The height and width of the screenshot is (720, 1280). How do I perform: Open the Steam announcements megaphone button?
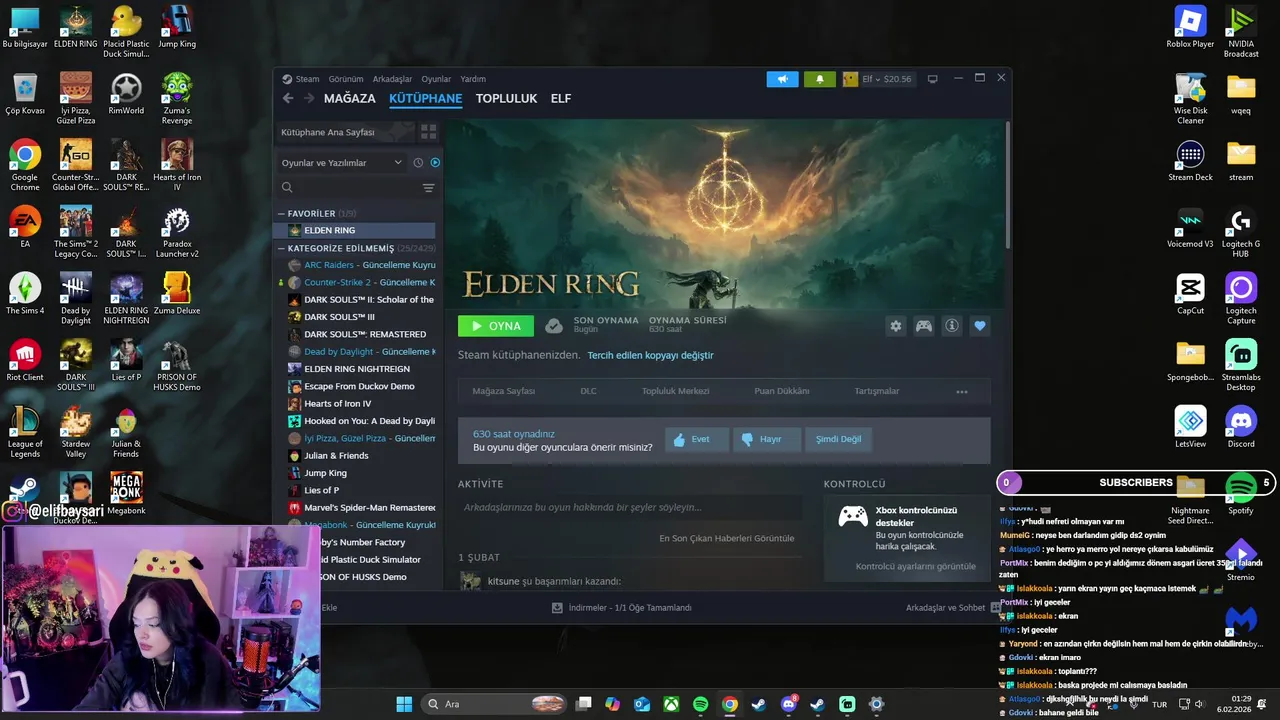point(782,79)
